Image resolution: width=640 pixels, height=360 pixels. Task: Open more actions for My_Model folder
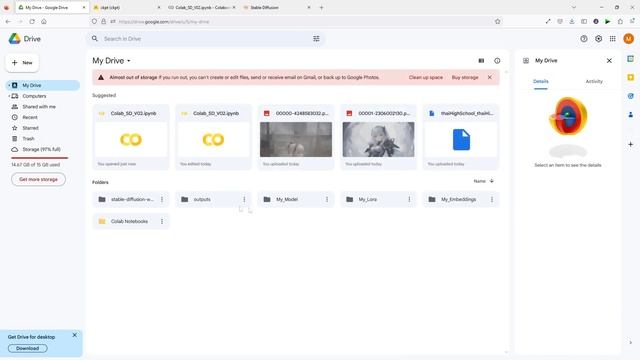[327, 199]
